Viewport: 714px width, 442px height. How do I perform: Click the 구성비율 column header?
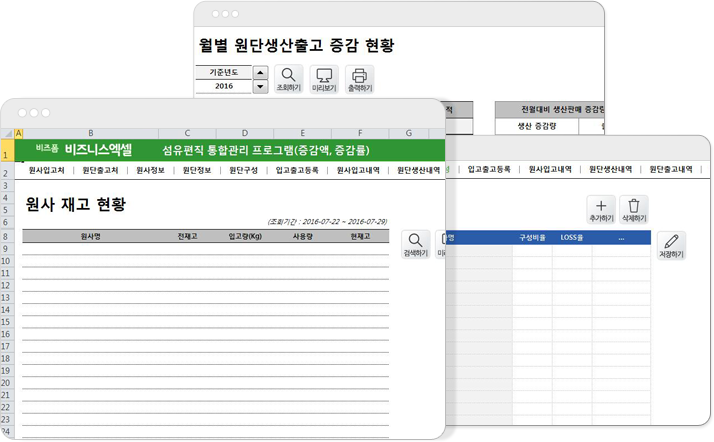532,238
